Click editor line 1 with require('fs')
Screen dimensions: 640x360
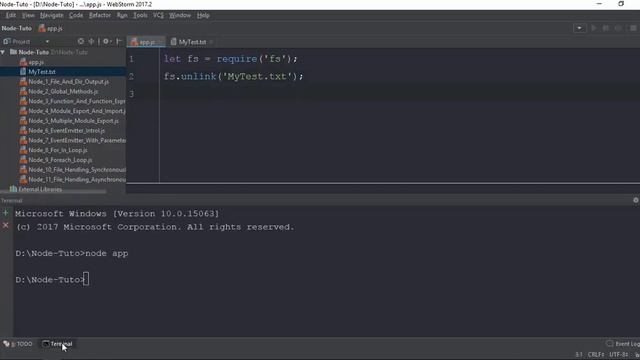coord(231,59)
